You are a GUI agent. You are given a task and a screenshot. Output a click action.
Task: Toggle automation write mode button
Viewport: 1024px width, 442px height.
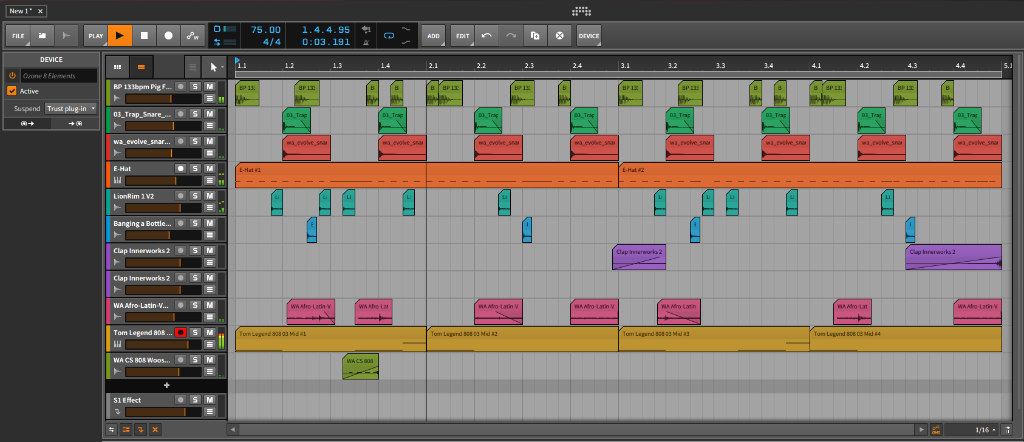point(193,36)
